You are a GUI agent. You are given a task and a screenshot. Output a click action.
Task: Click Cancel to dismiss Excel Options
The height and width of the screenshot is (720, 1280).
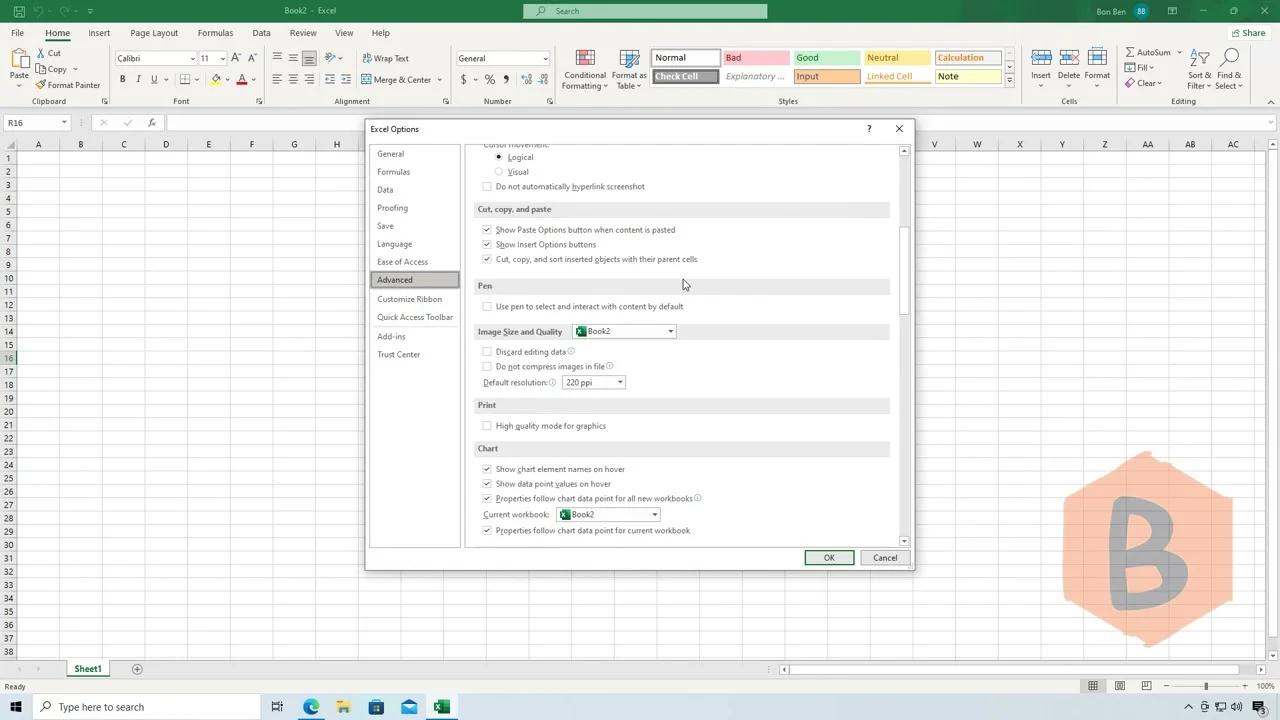884,557
